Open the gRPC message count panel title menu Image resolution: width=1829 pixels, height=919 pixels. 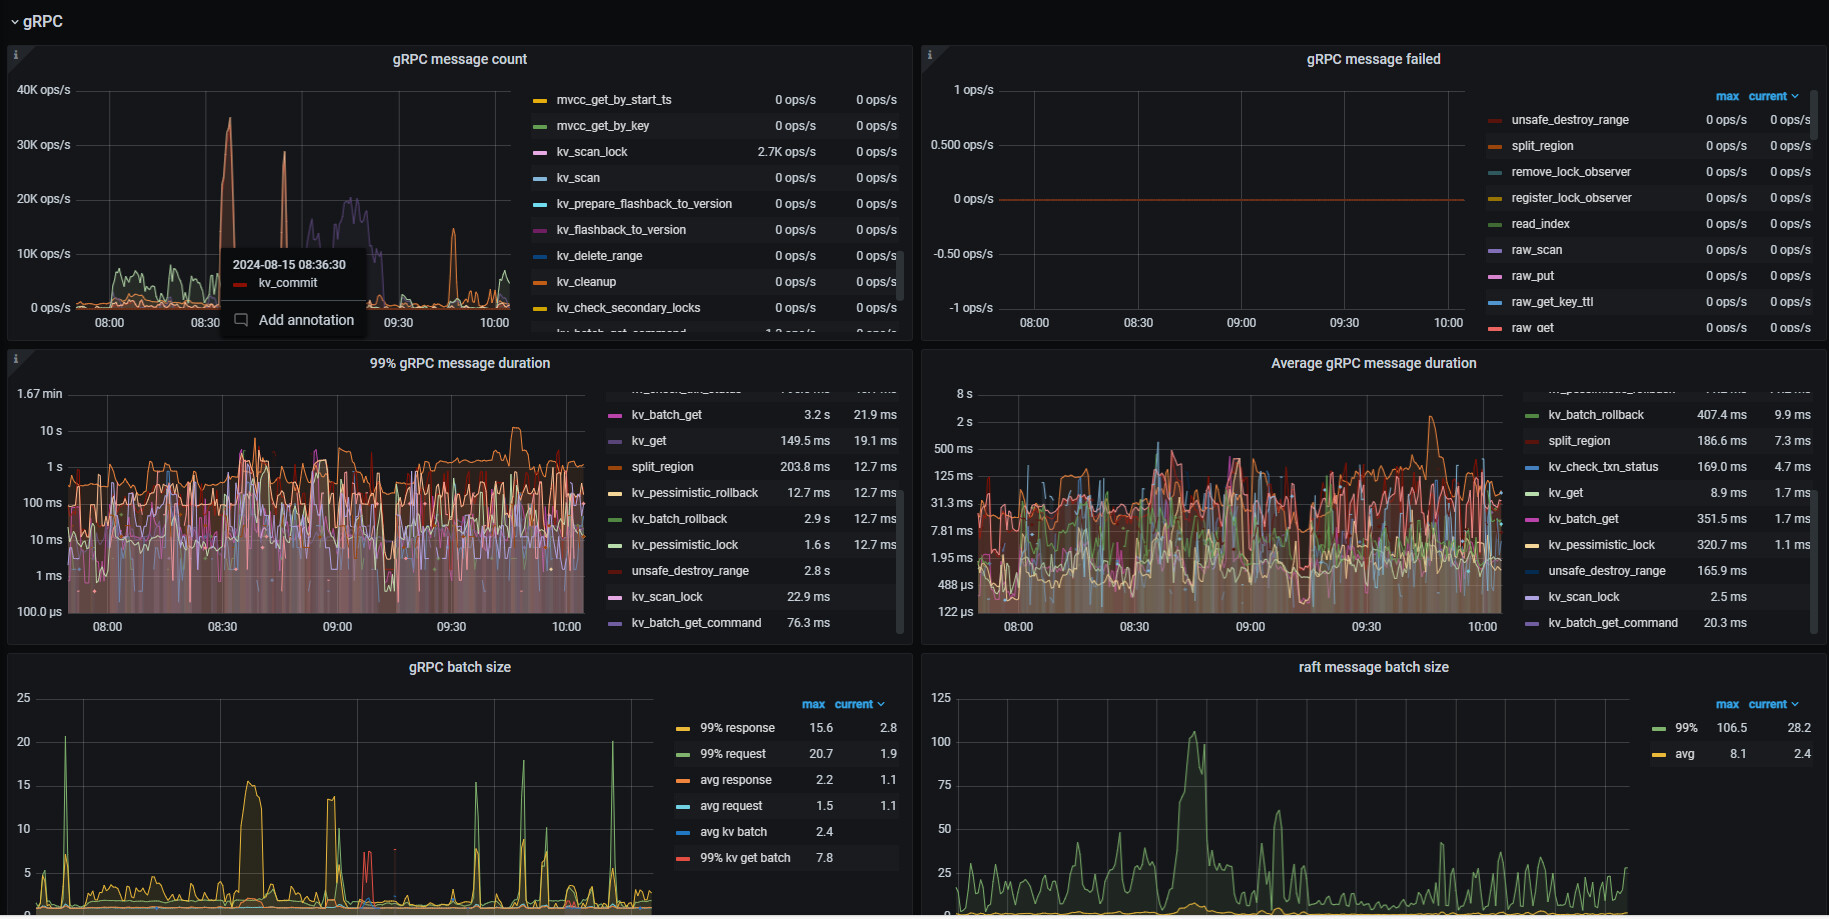(x=459, y=60)
